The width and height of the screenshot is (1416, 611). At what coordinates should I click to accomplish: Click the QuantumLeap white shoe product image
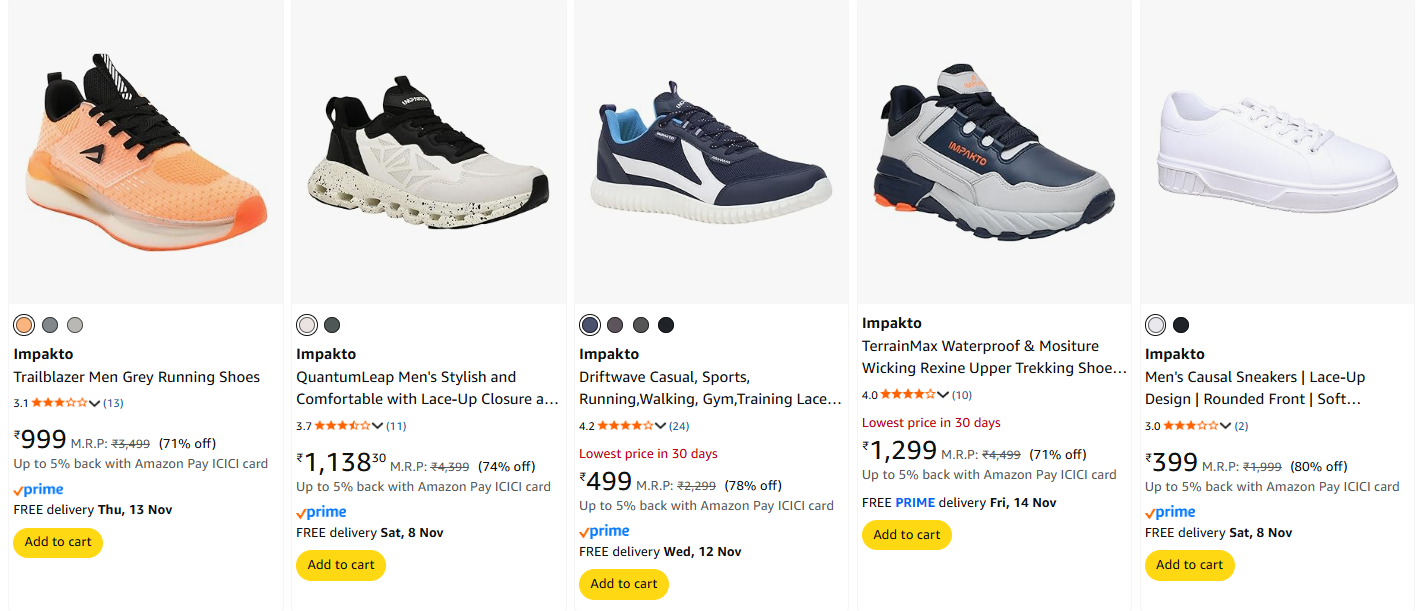(428, 150)
